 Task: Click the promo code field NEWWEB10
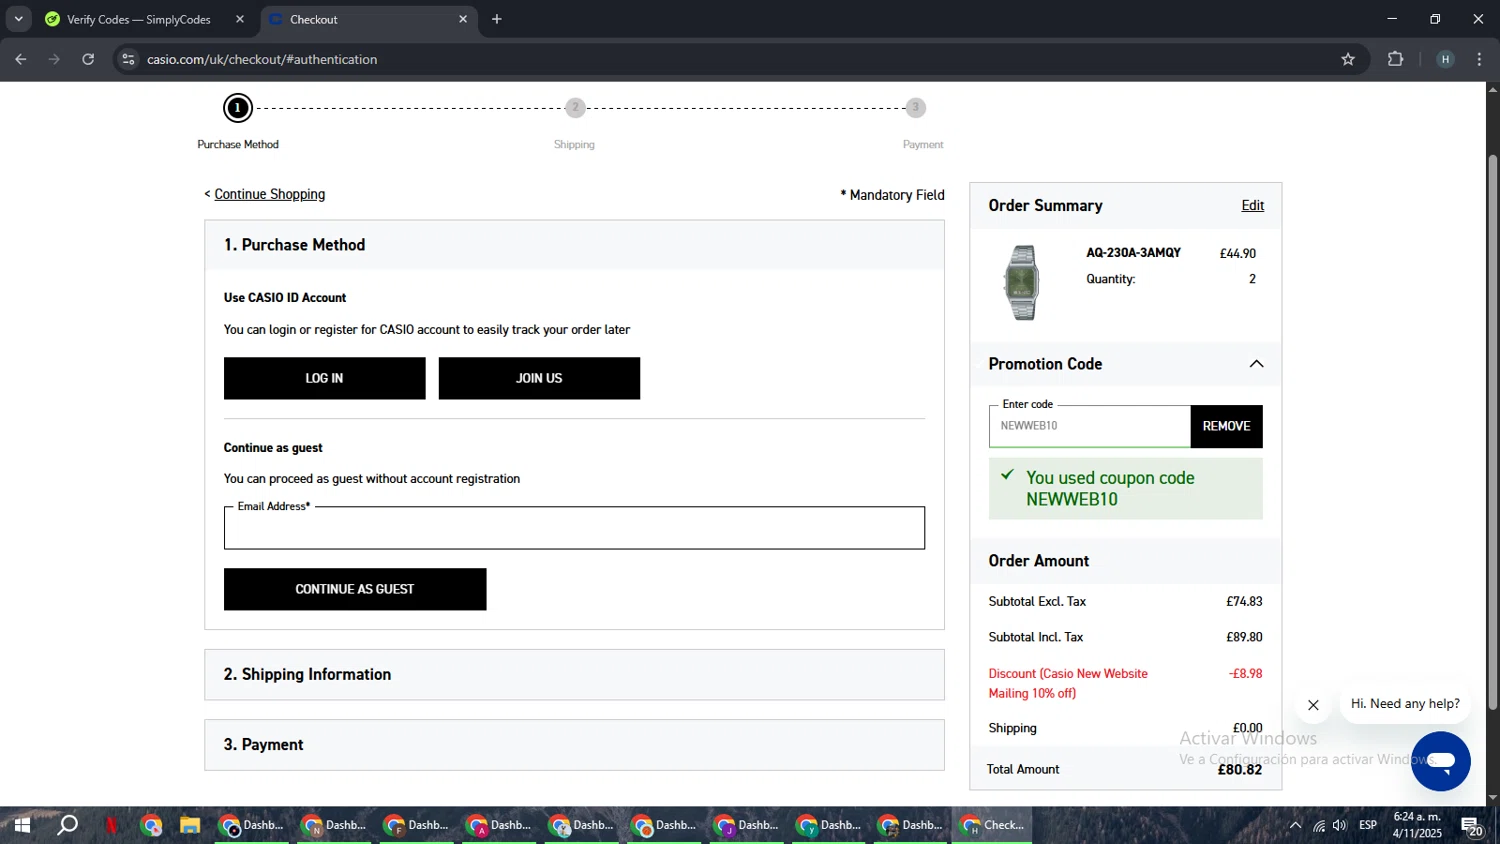point(1090,426)
